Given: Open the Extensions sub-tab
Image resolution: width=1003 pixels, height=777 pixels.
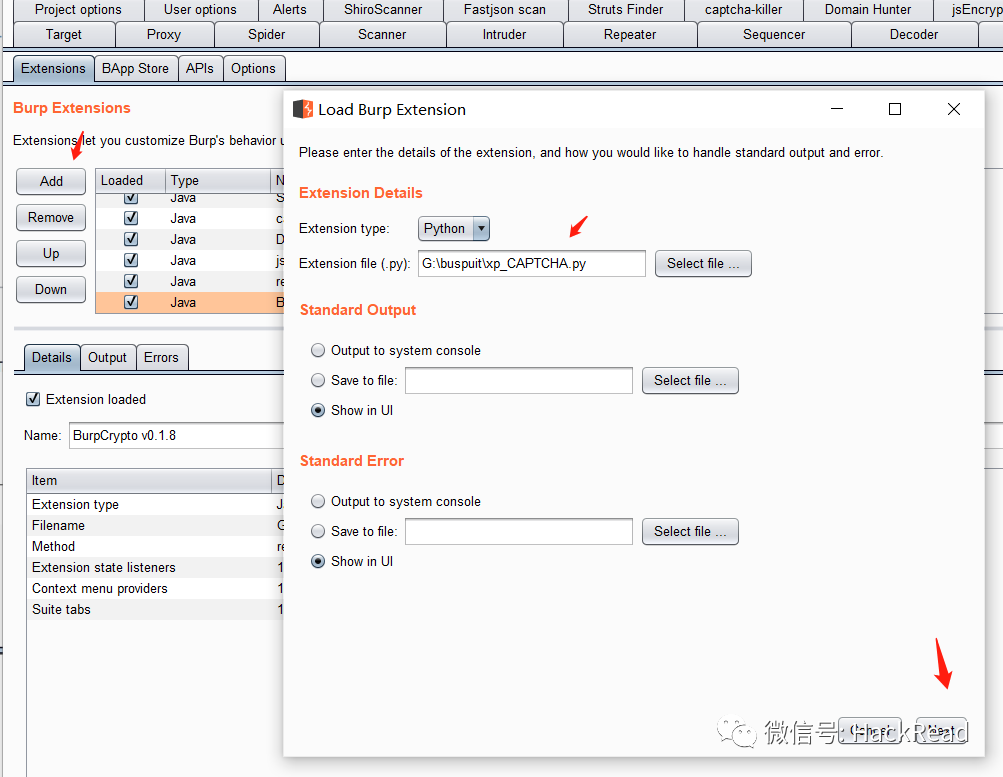Looking at the screenshot, I should coord(53,68).
